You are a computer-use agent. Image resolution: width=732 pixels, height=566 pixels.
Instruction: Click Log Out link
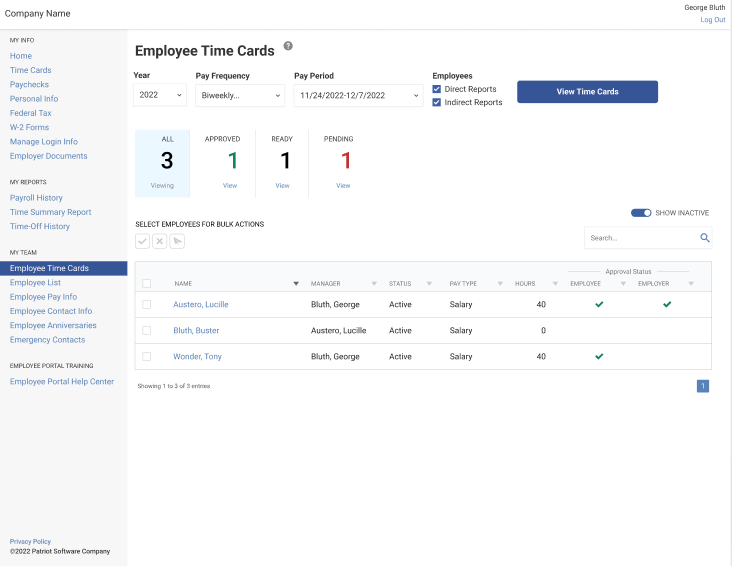[712, 20]
